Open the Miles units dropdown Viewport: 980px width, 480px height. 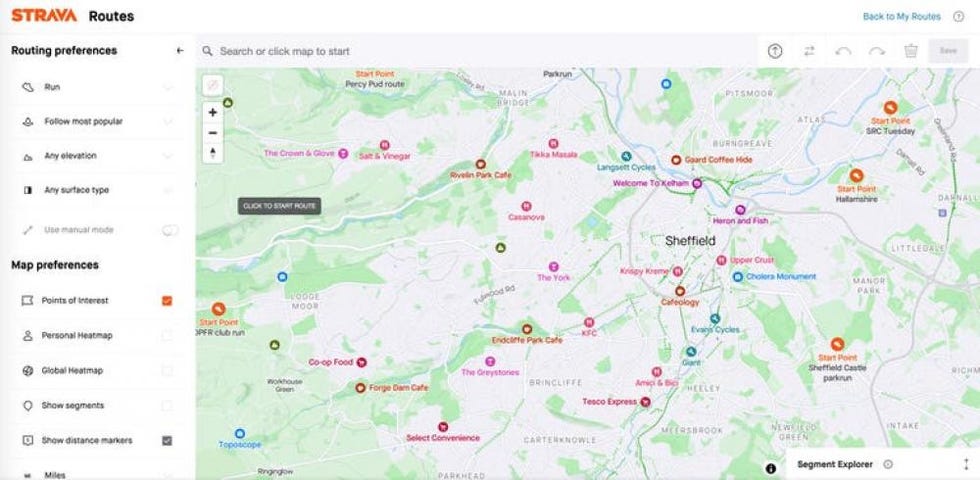coord(98,474)
